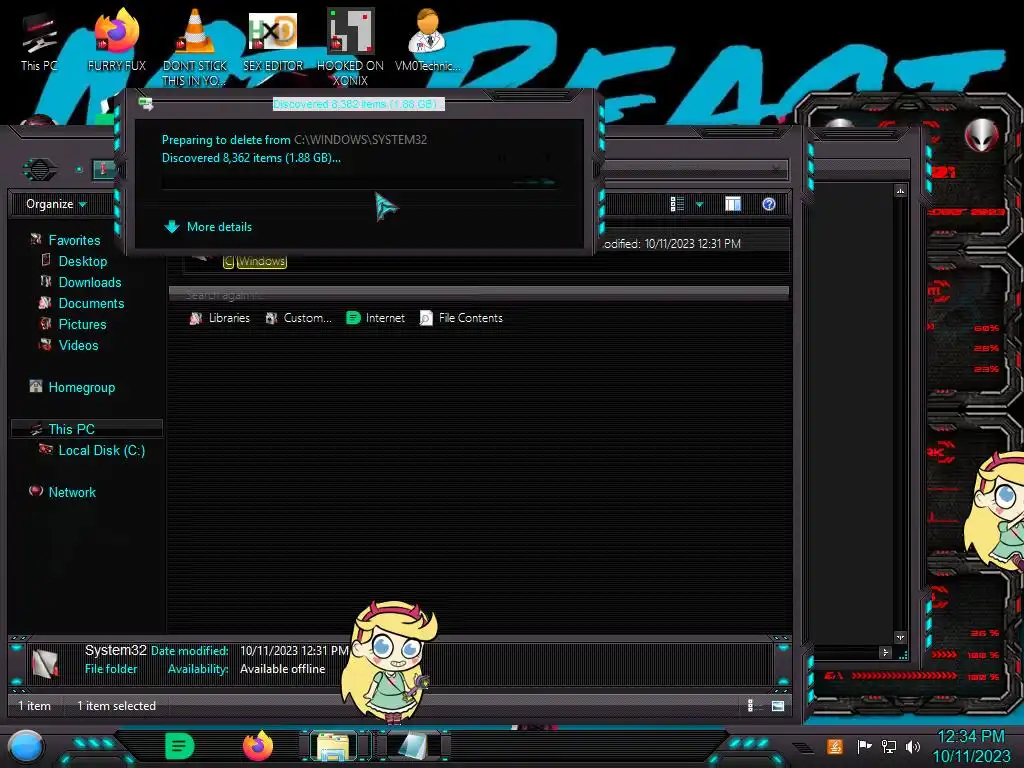Switch to large icons via status bar icon
The height and width of the screenshot is (768, 1024).
[x=778, y=705]
